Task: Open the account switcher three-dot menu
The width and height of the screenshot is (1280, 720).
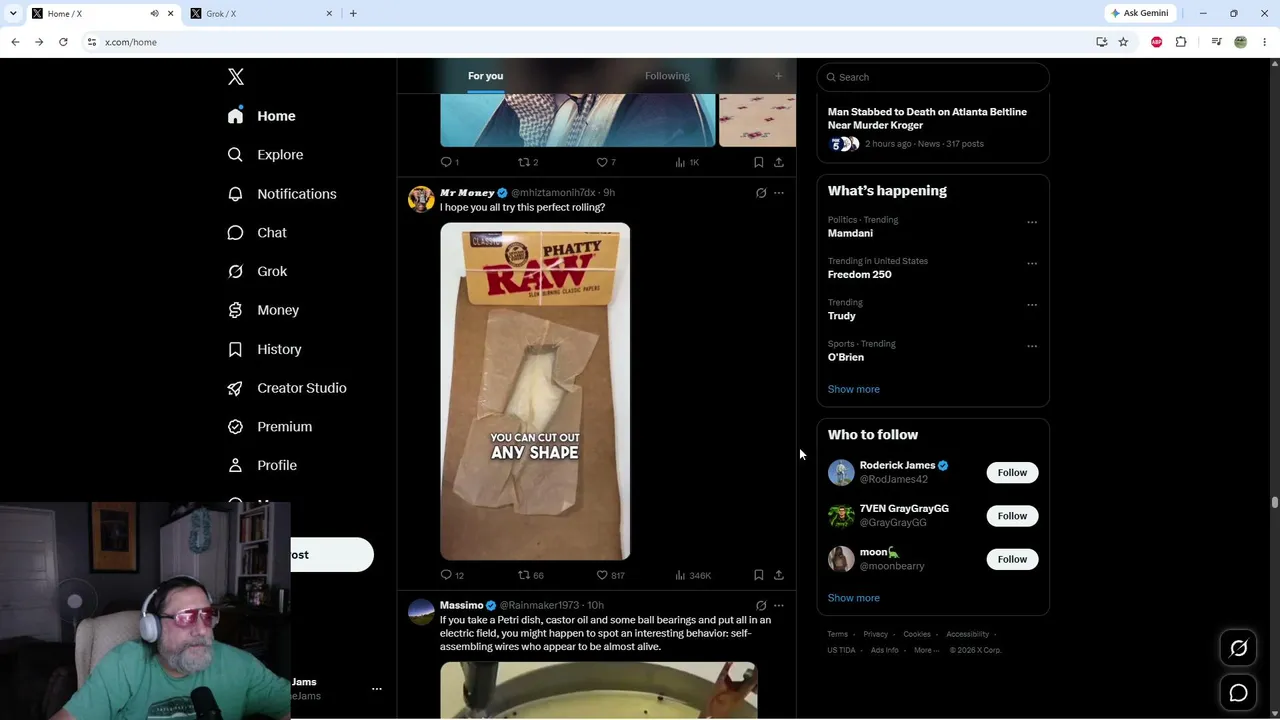Action: pos(377,689)
